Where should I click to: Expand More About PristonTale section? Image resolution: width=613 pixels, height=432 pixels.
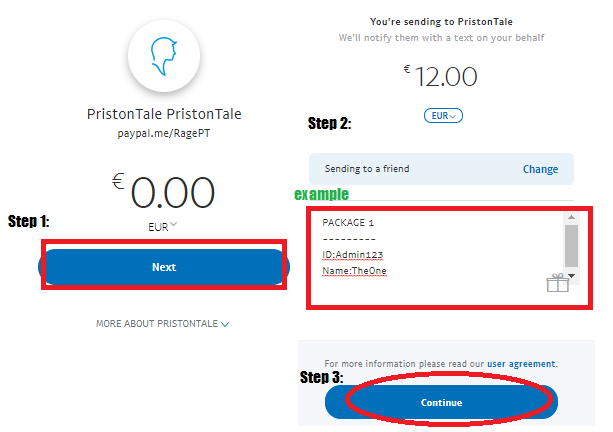162,324
